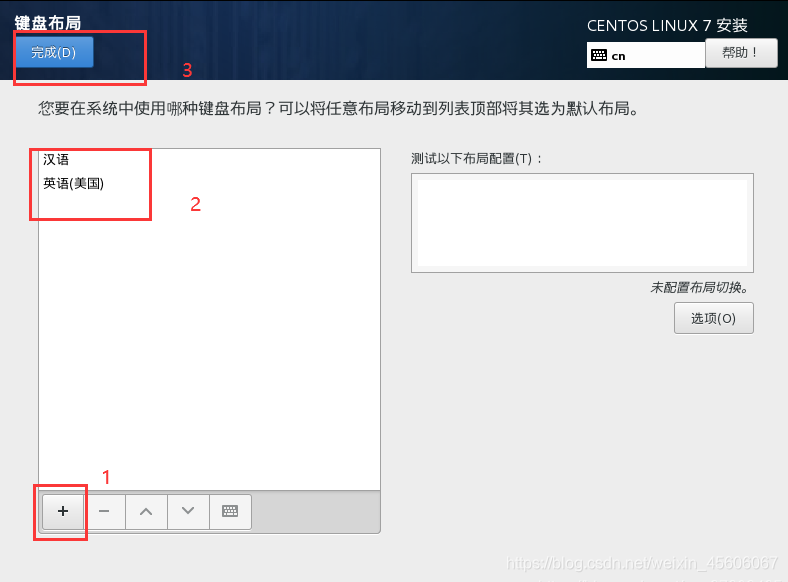Click empty area of layout list

click(209, 342)
